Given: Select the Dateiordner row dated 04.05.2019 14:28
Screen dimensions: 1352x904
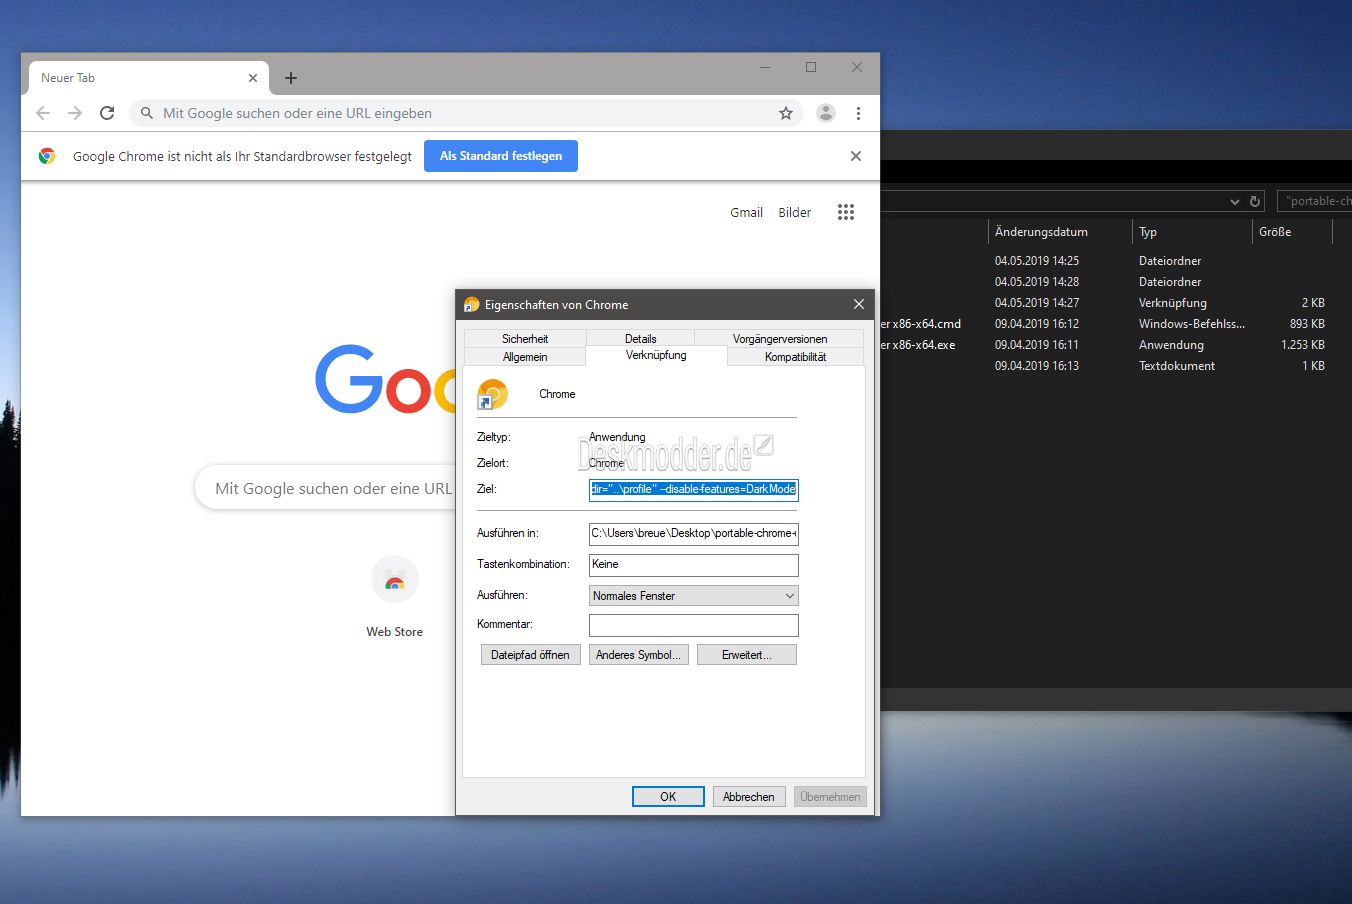Looking at the screenshot, I should click(x=1106, y=282).
